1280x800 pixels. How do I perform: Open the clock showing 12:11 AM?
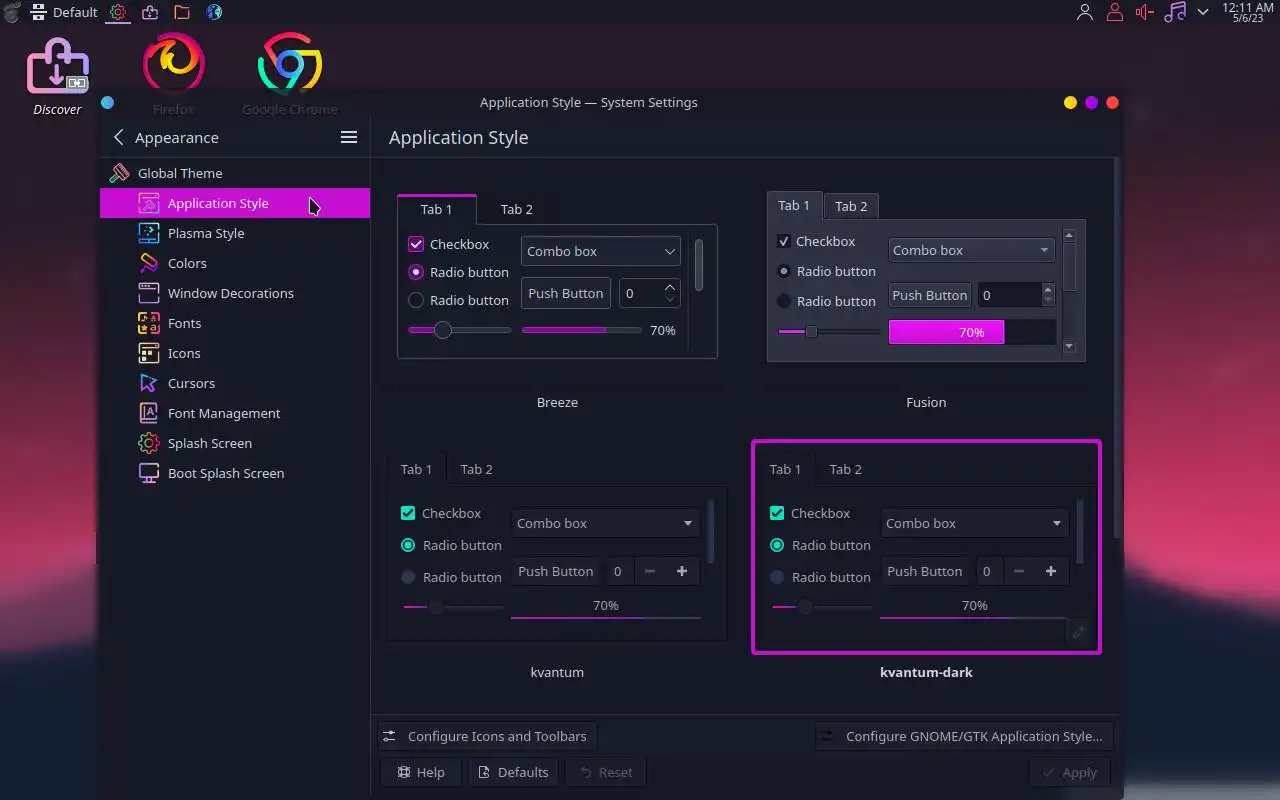click(1248, 12)
